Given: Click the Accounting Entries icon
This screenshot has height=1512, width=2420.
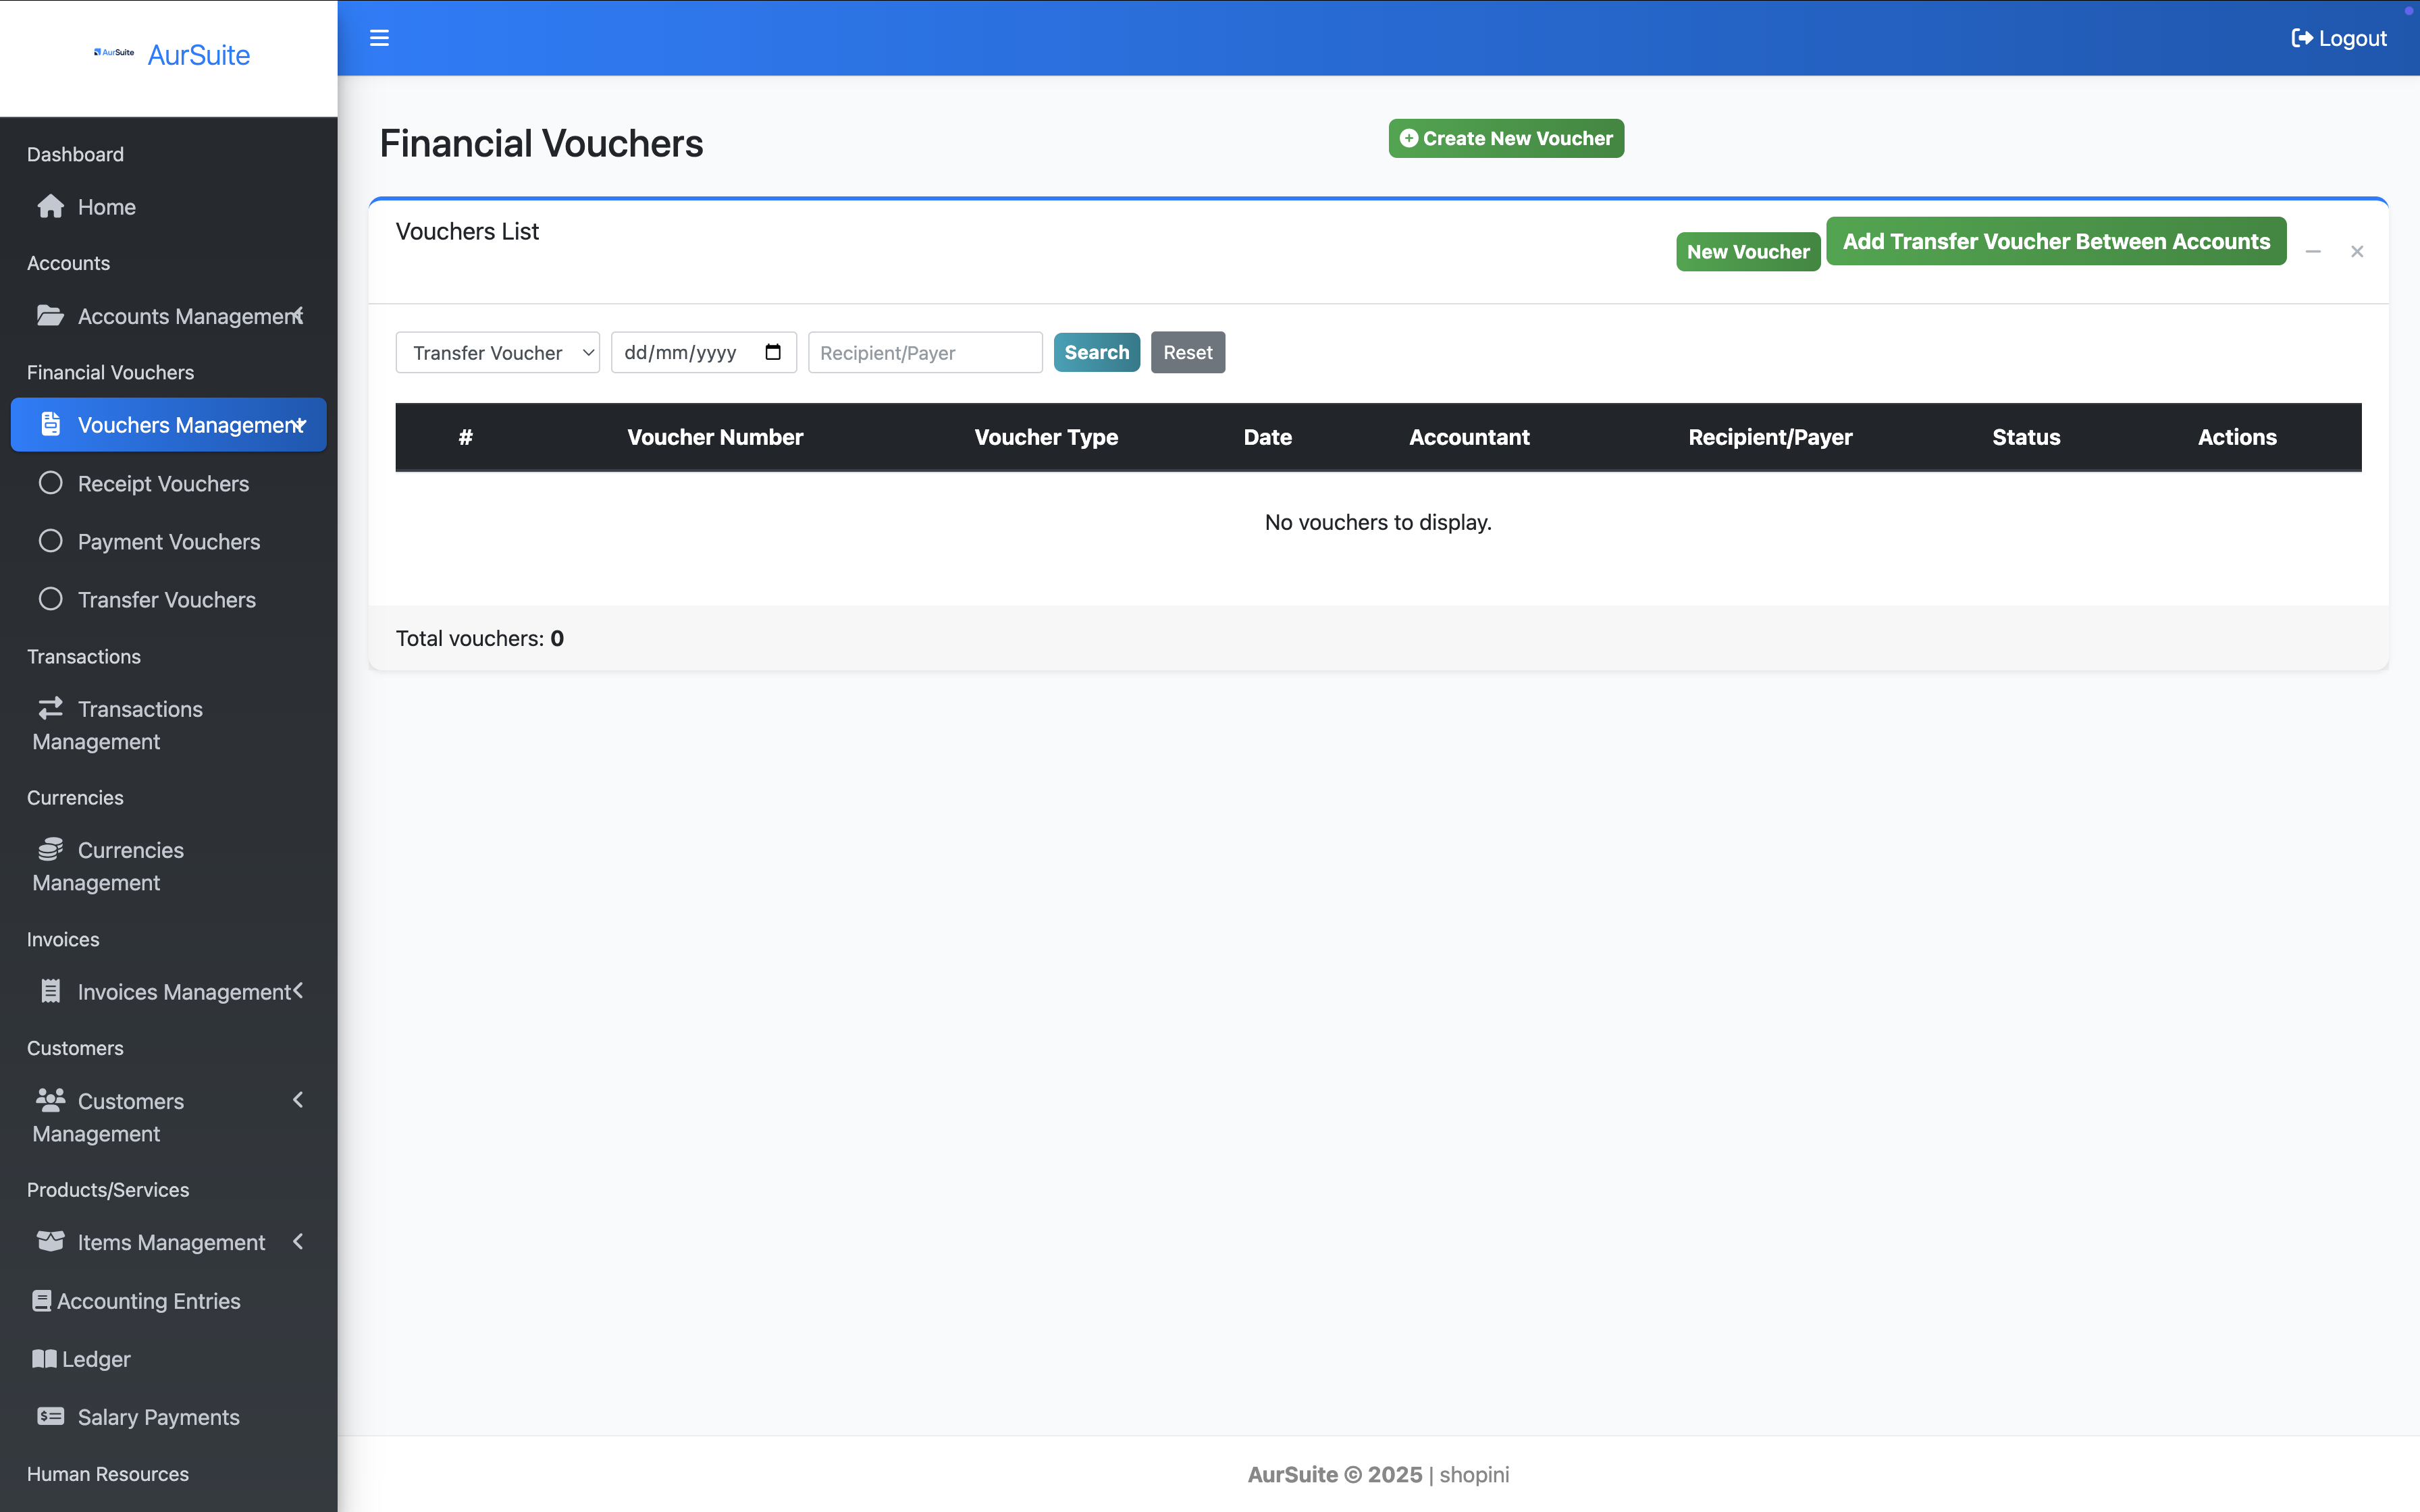Looking at the screenshot, I should (41, 1301).
